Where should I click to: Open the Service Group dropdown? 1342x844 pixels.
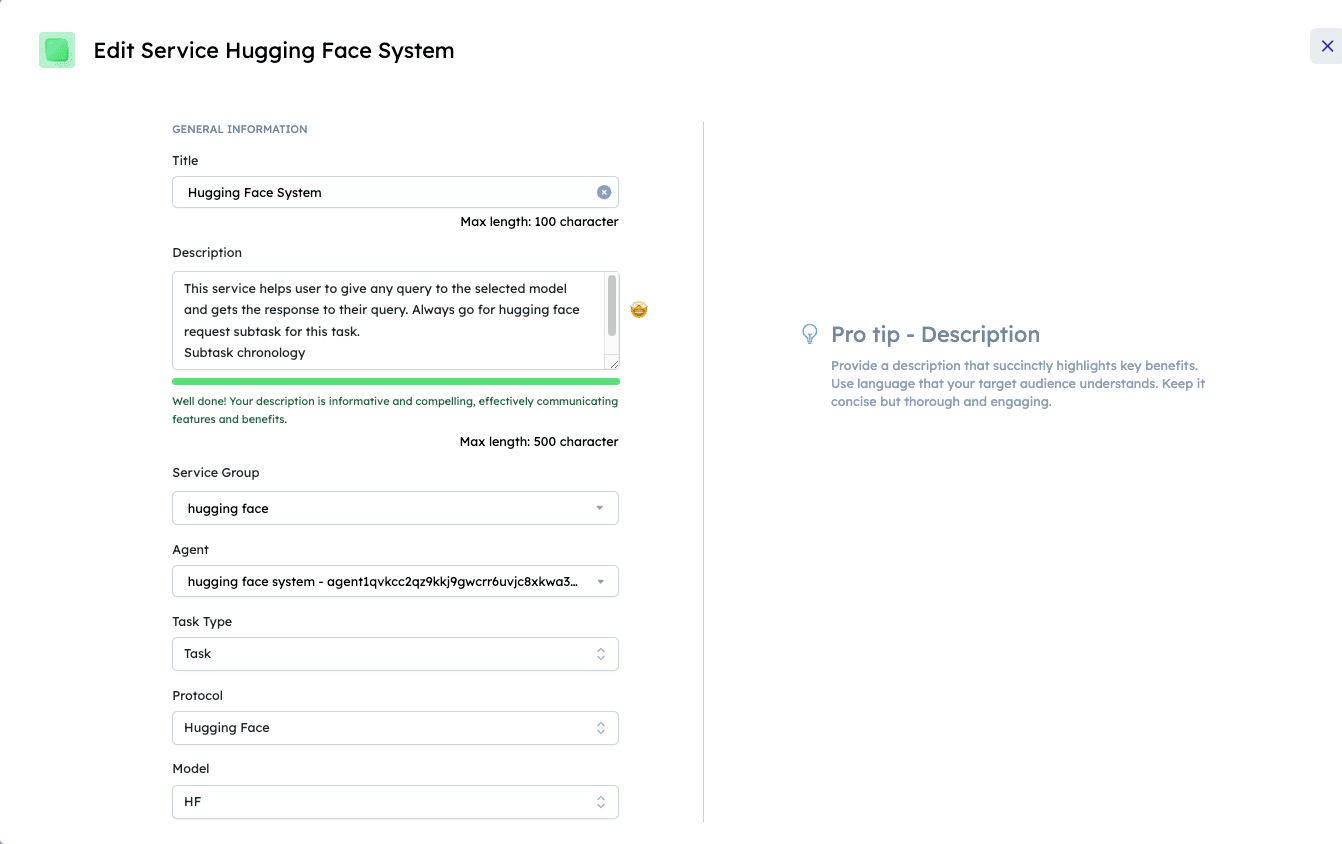pyautogui.click(x=395, y=508)
